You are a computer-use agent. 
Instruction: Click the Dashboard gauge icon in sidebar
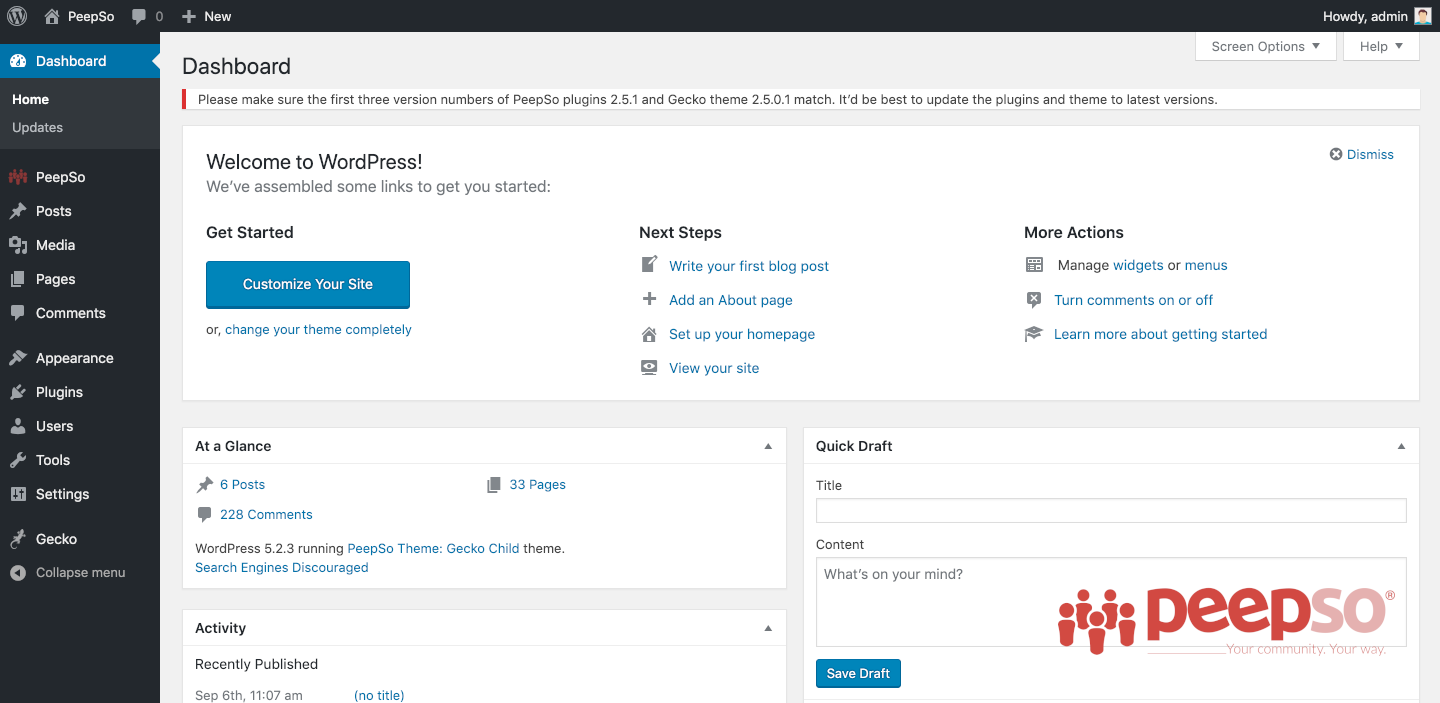tap(18, 61)
